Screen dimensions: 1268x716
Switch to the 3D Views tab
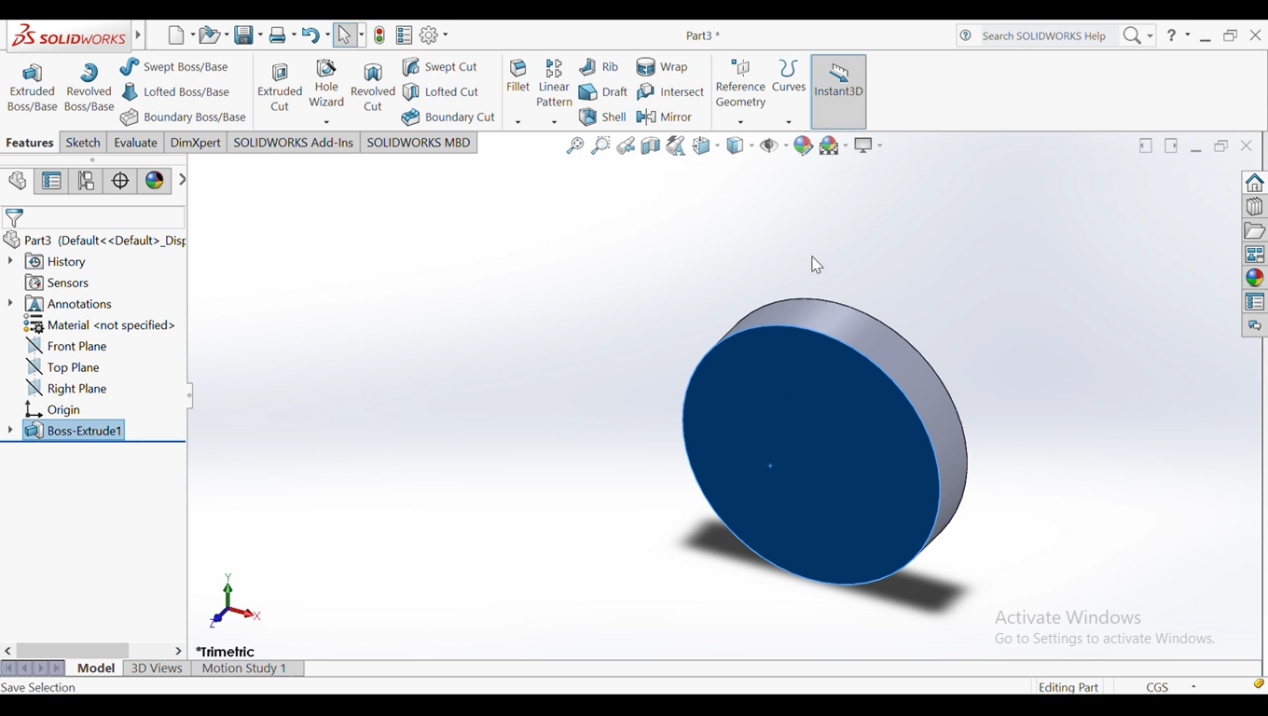[x=157, y=668]
